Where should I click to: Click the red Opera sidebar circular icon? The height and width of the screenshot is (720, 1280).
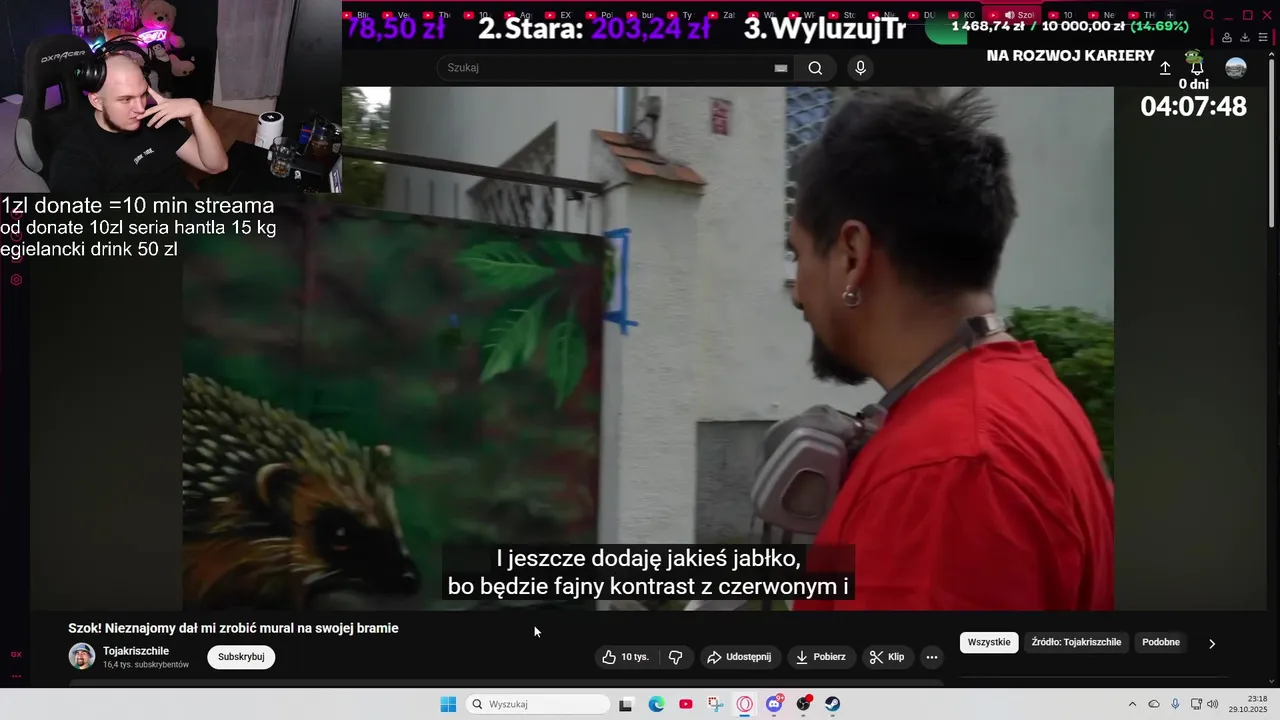pyautogui.click(x=16, y=280)
